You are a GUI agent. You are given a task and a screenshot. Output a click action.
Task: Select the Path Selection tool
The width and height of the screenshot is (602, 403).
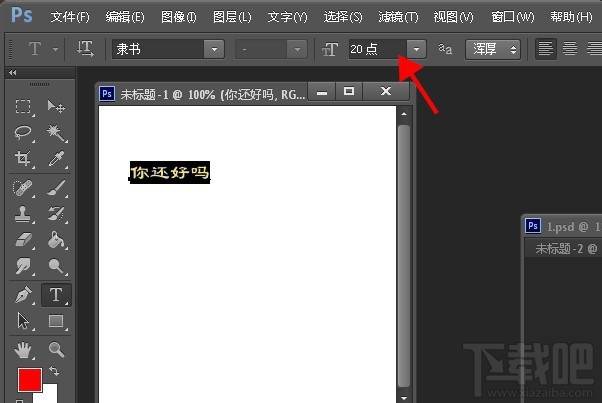[x=23, y=321]
